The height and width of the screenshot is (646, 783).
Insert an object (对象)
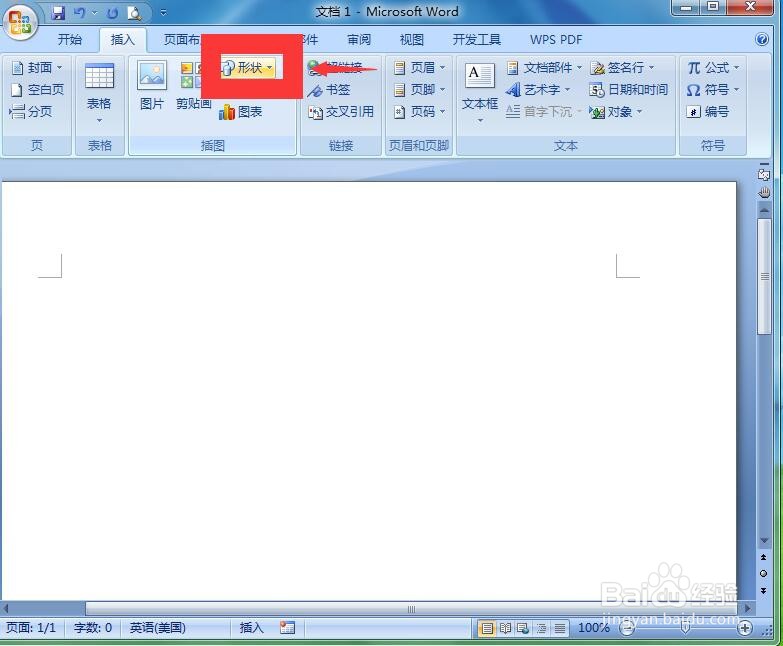(x=616, y=112)
